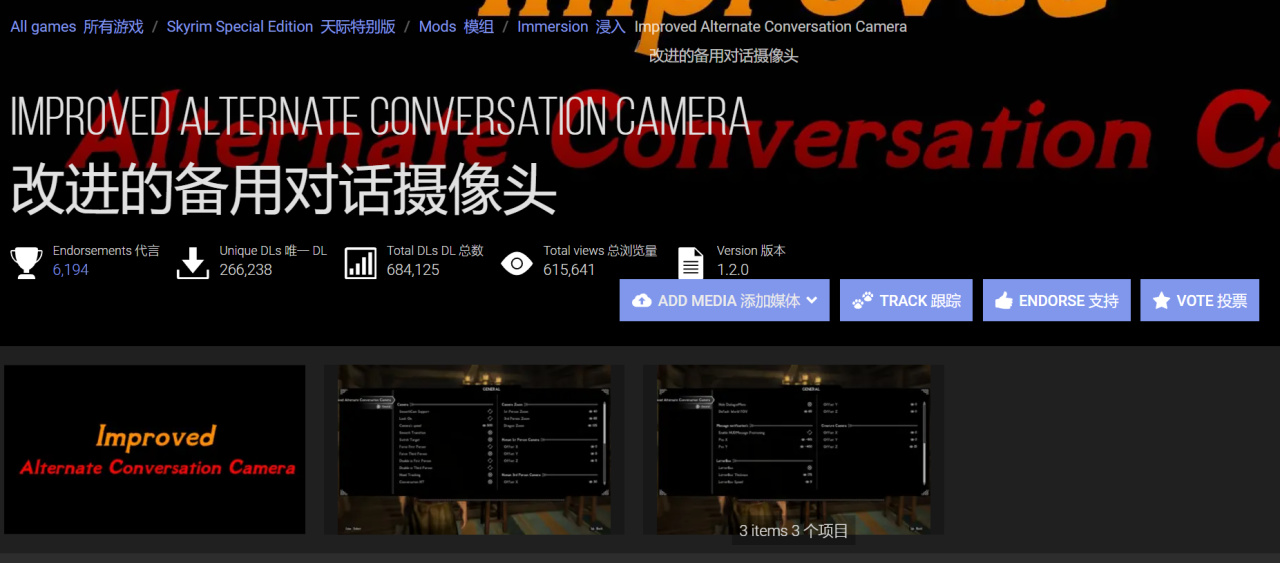This screenshot has width=1280, height=563.
Task: Open the 6,194 endorsements count link
Action: pyautogui.click(x=71, y=270)
